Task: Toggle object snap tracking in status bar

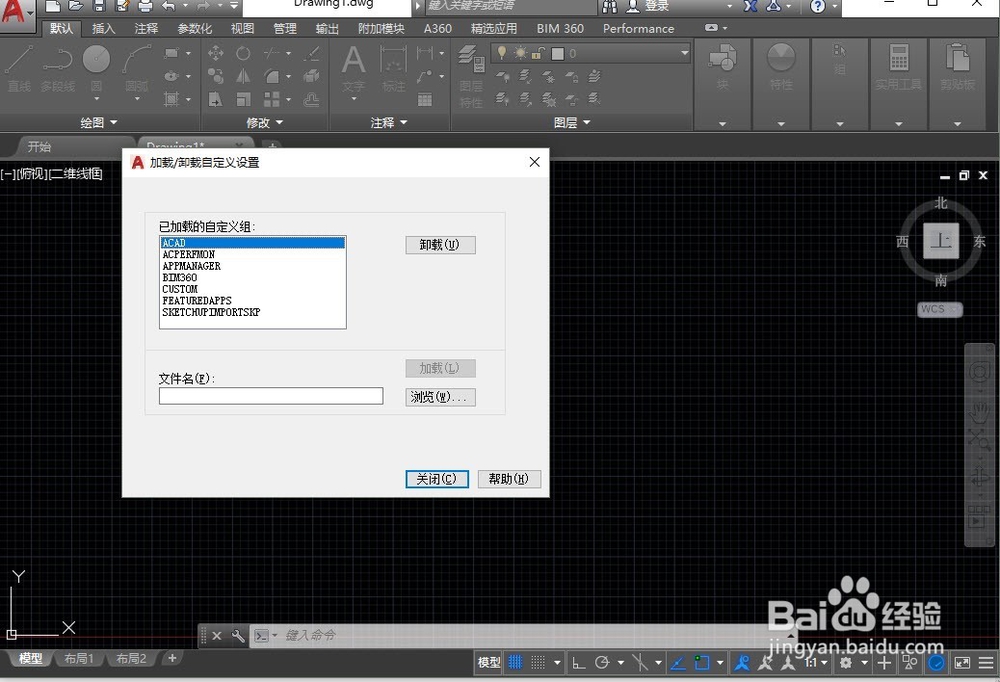Action: click(679, 663)
